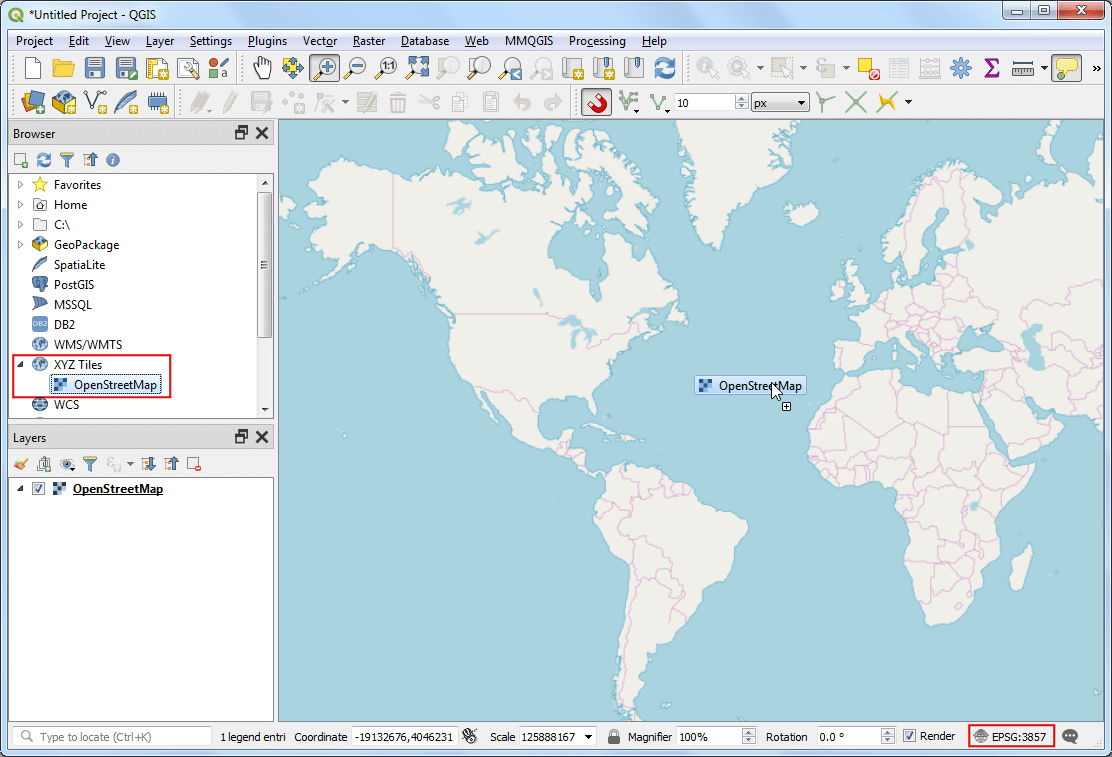This screenshot has height=757, width=1112.
Task: Click the EPSG:3857 CRS button
Action: [x=1011, y=736]
